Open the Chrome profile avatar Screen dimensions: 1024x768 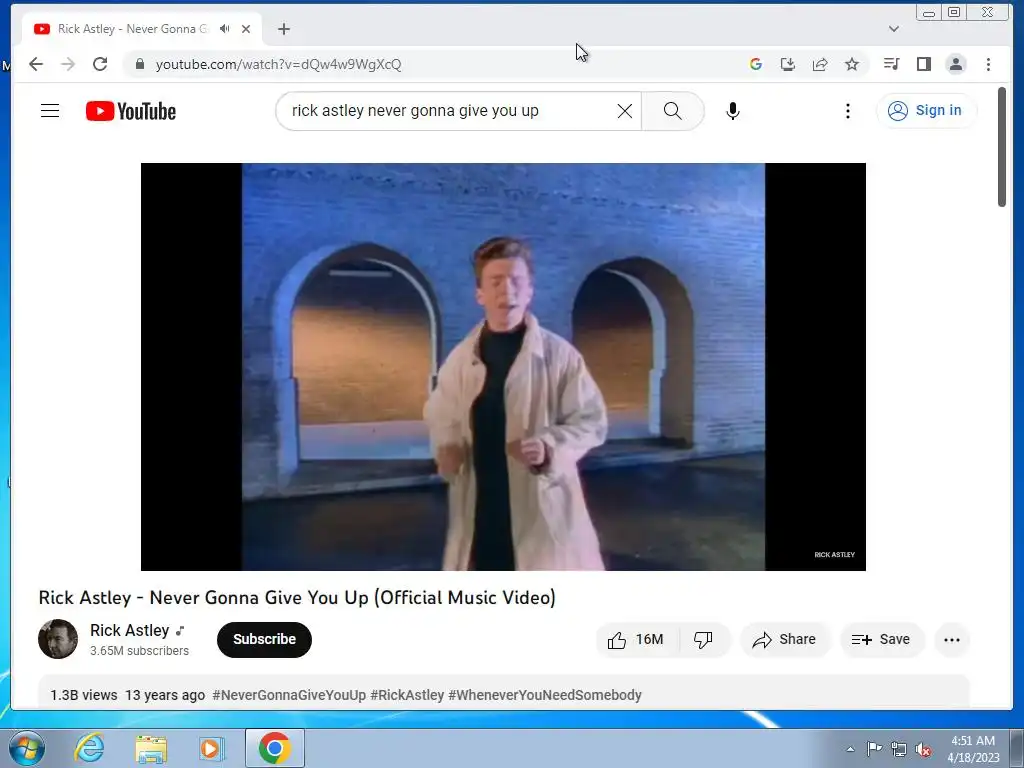point(955,64)
